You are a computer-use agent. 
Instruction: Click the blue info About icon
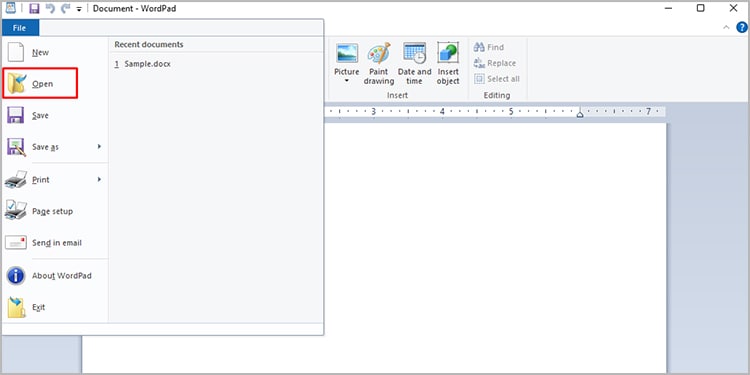pyautogui.click(x=16, y=276)
